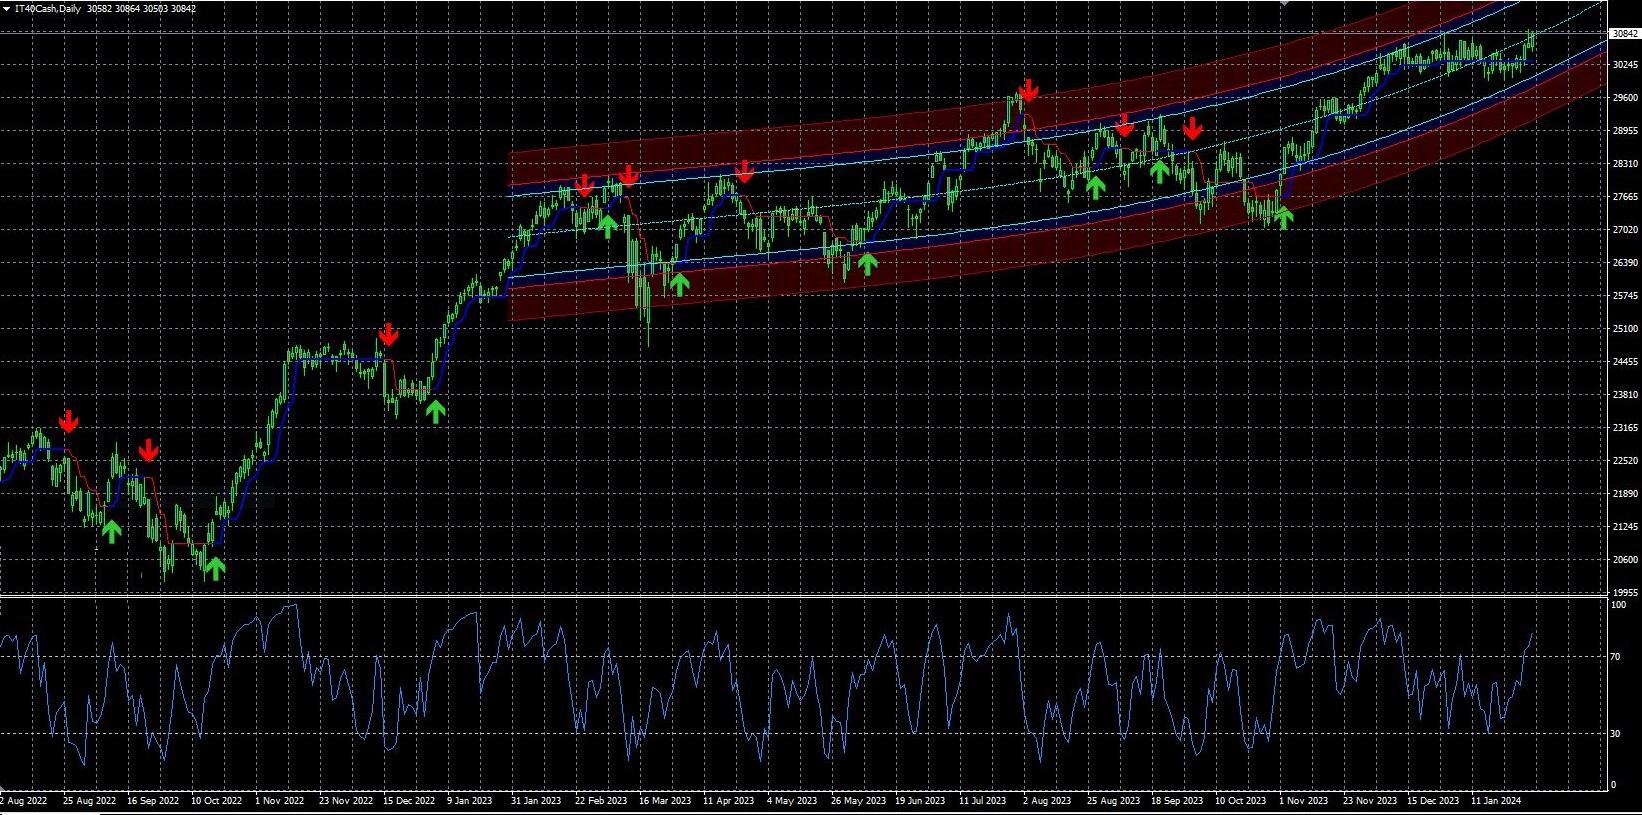Select the red sell arrow at the late July 2023 peak
The width and height of the screenshot is (1642, 815).
tap(1027, 90)
